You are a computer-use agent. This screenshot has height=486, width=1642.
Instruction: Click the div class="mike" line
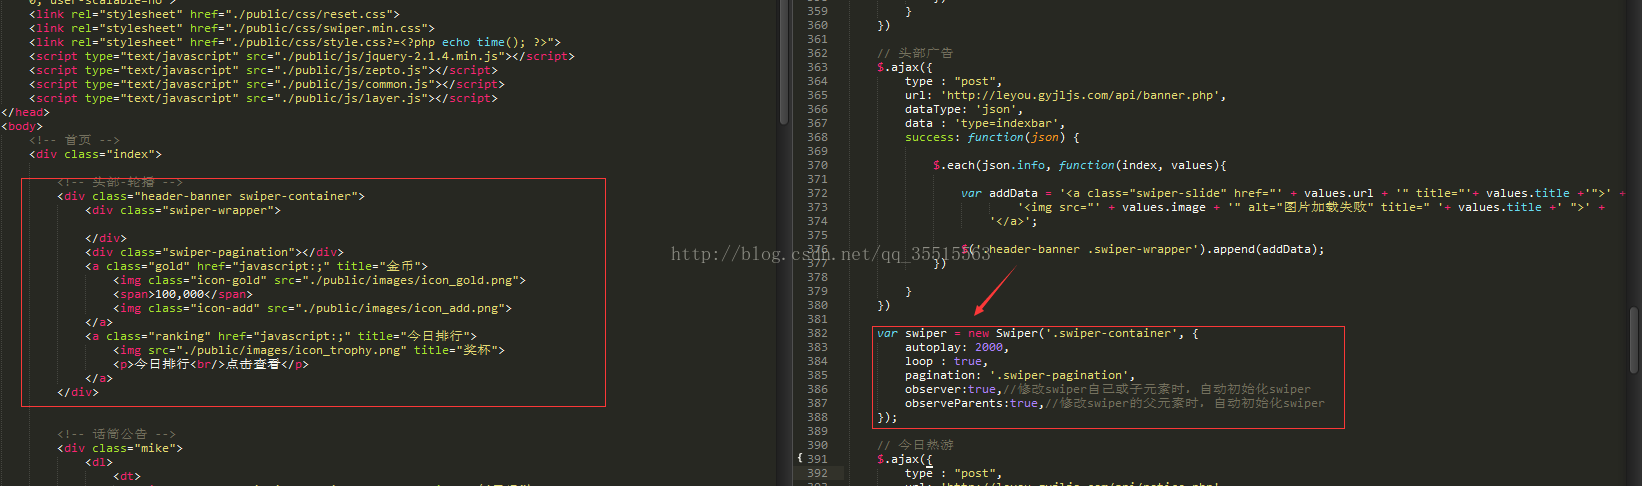(x=120, y=448)
